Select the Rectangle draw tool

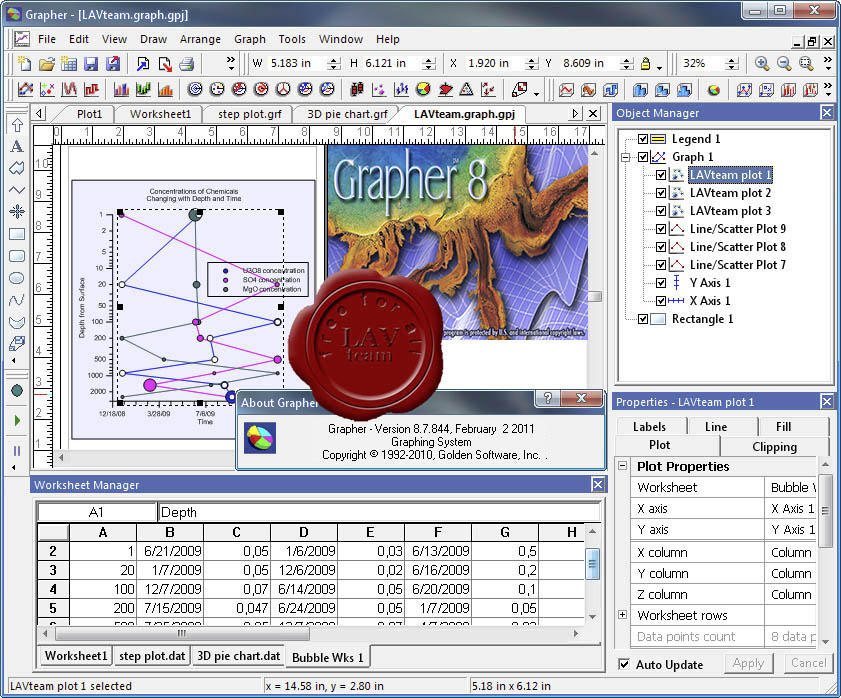[17, 234]
